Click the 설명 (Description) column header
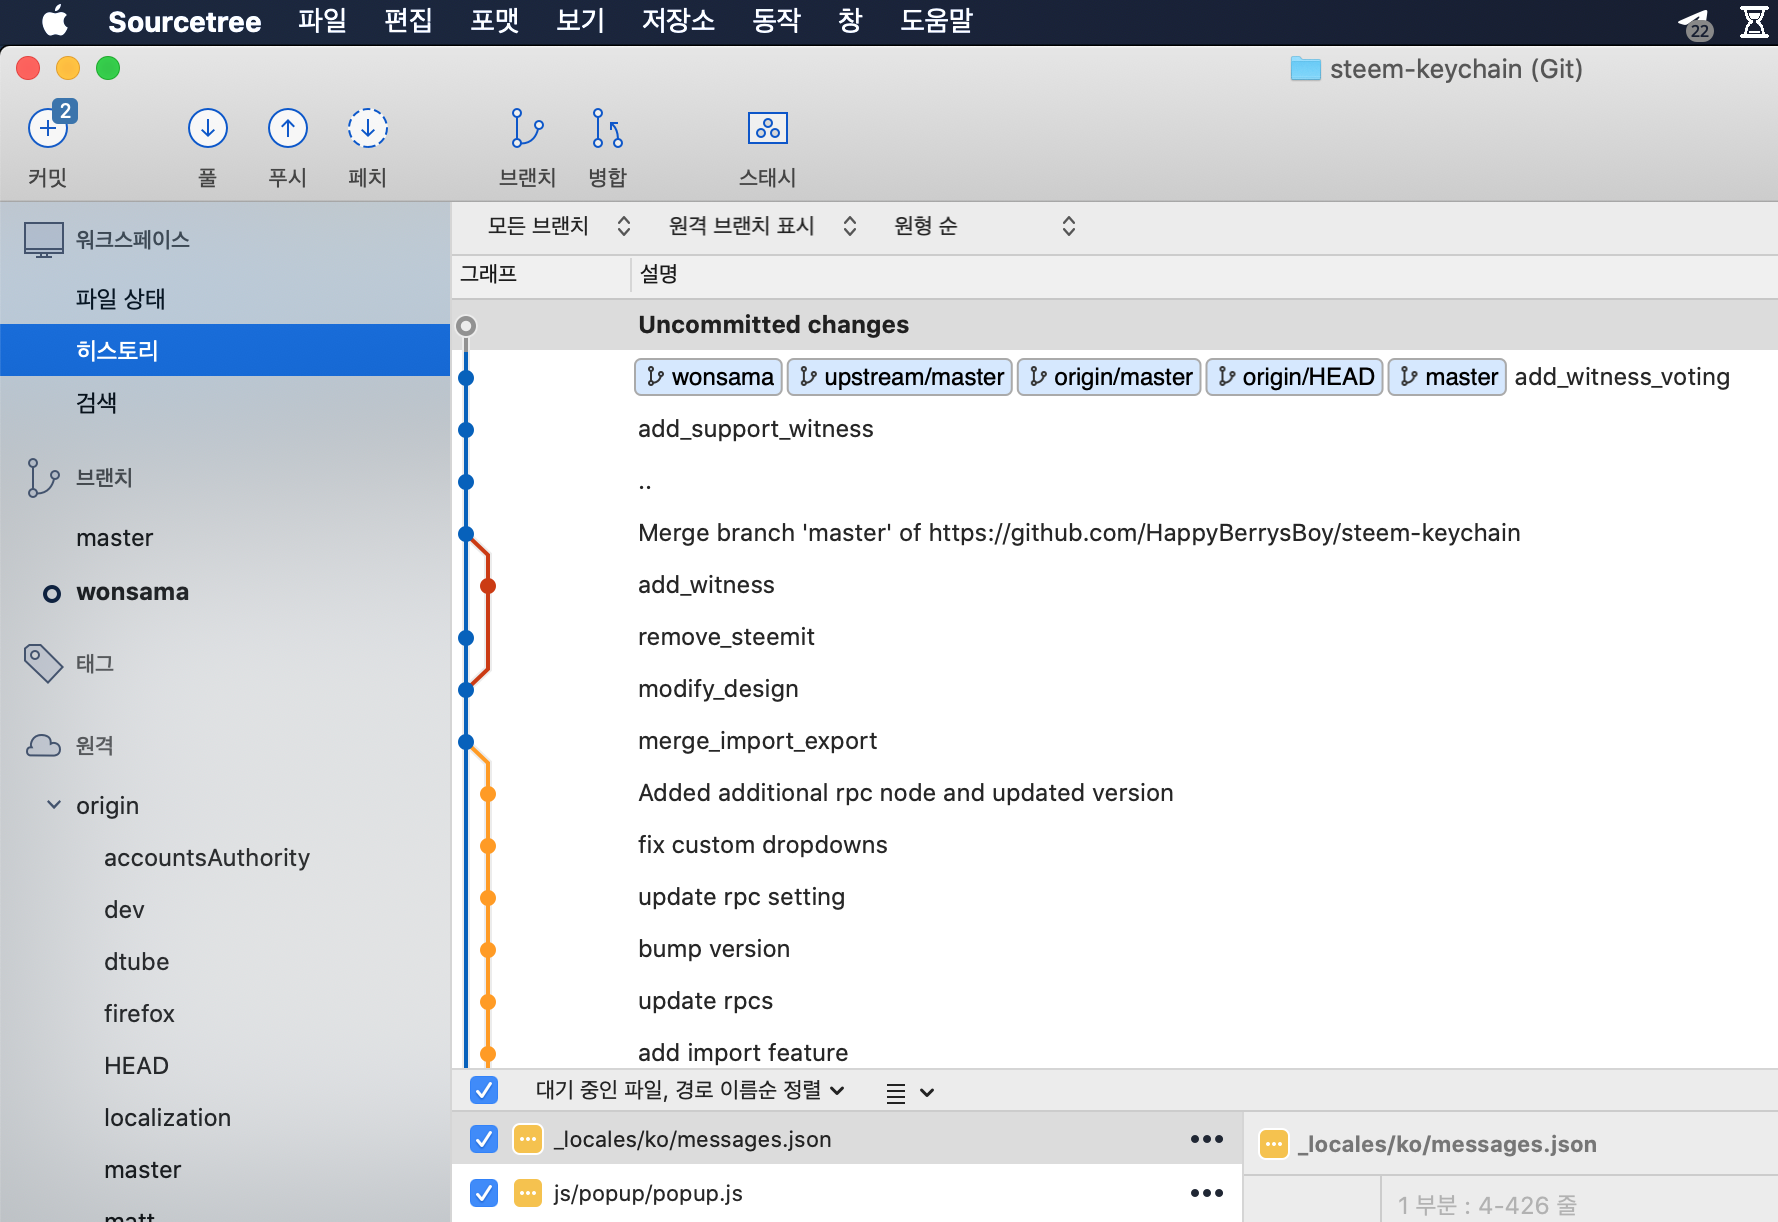This screenshot has width=1778, height=1222. [659, 274]
